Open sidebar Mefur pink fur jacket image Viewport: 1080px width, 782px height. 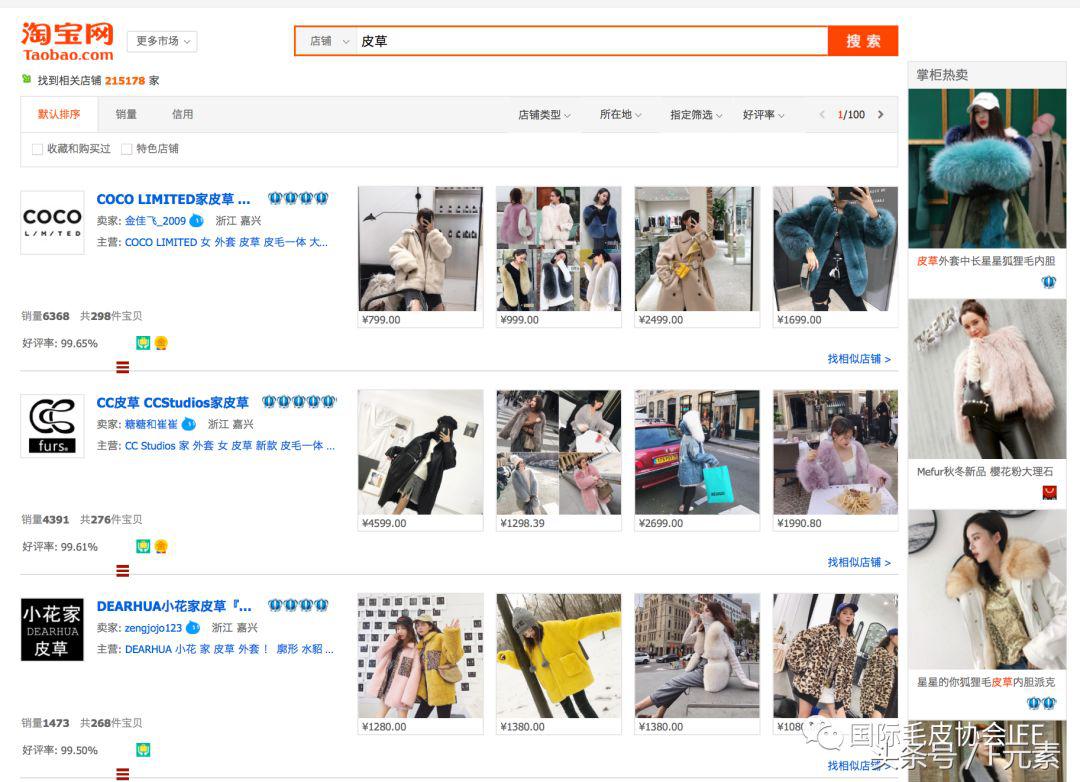(987, 379)
